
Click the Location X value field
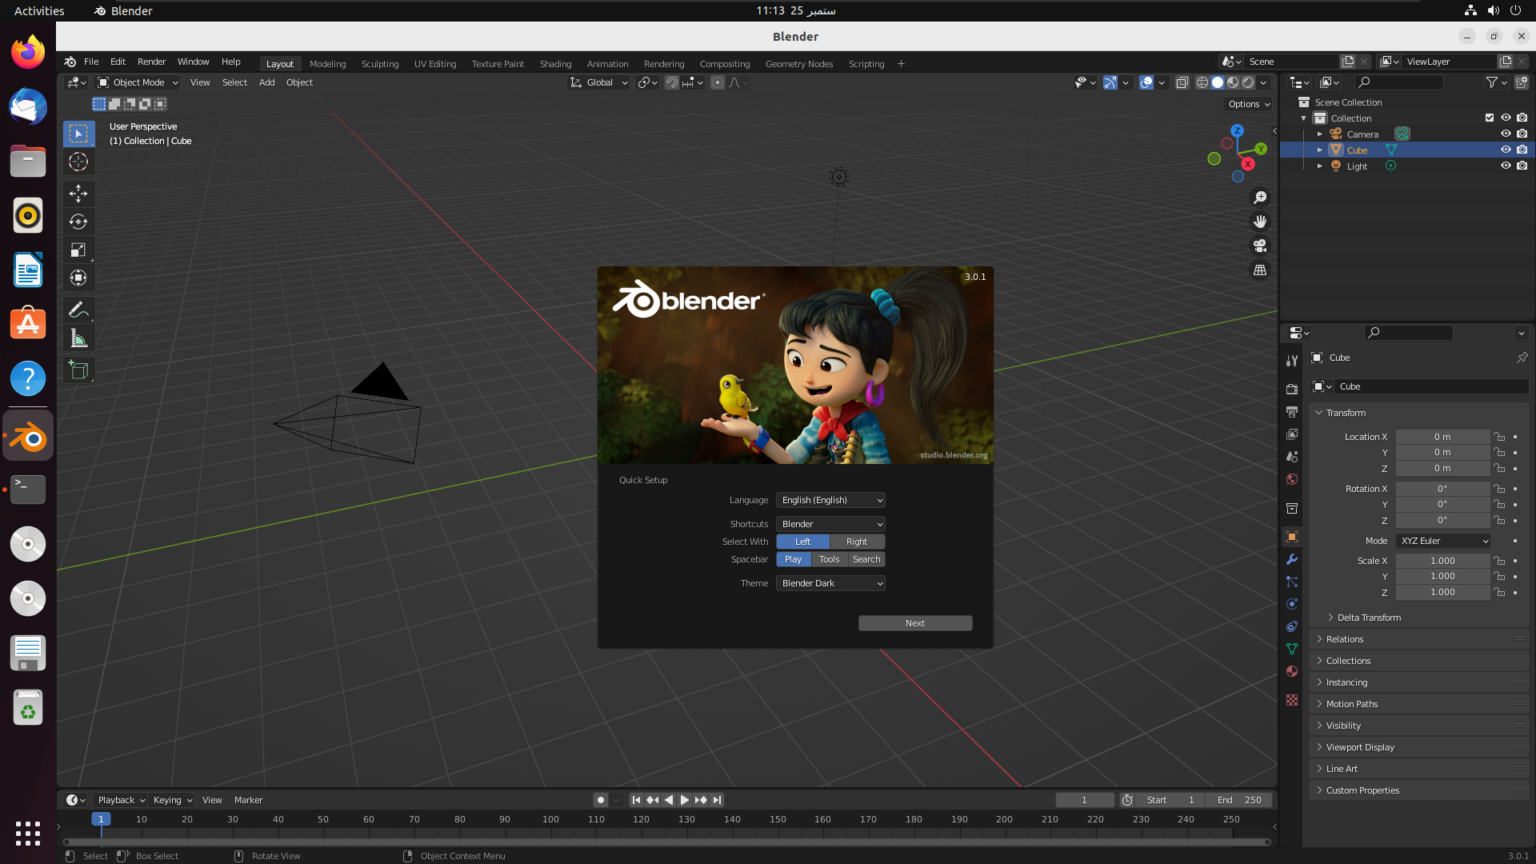click(x=1442, y=437)
